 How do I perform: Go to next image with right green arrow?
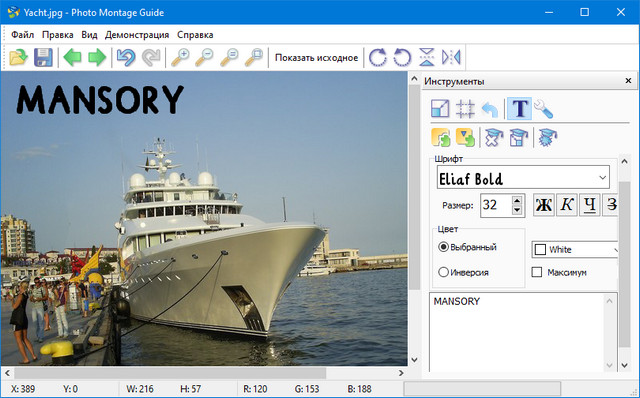[x=97, y=57]
